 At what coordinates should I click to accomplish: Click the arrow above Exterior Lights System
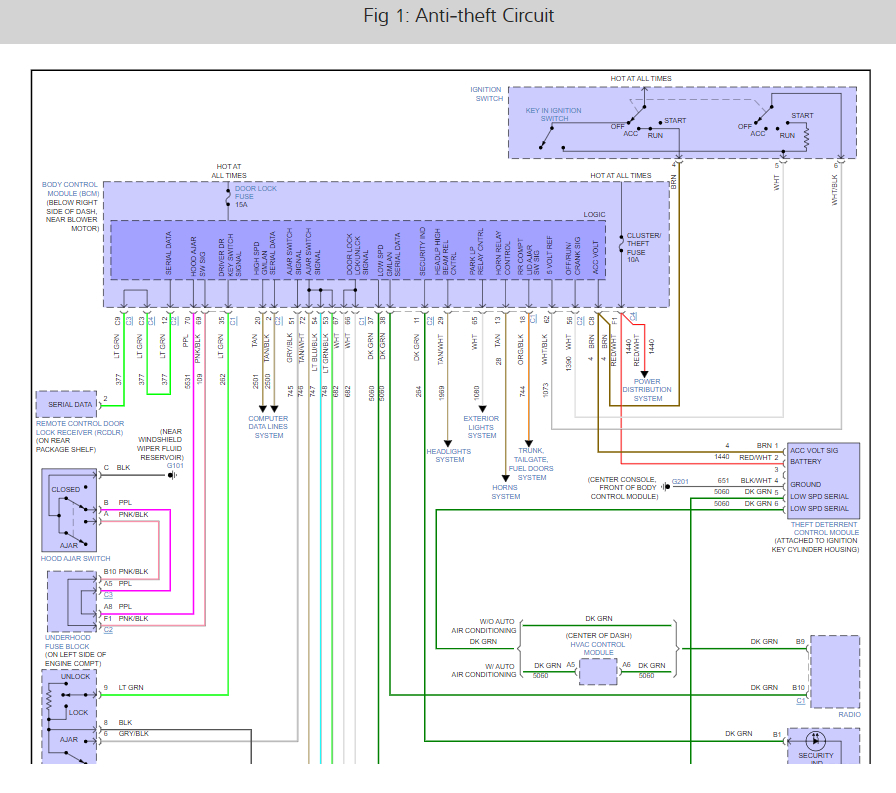482,408
